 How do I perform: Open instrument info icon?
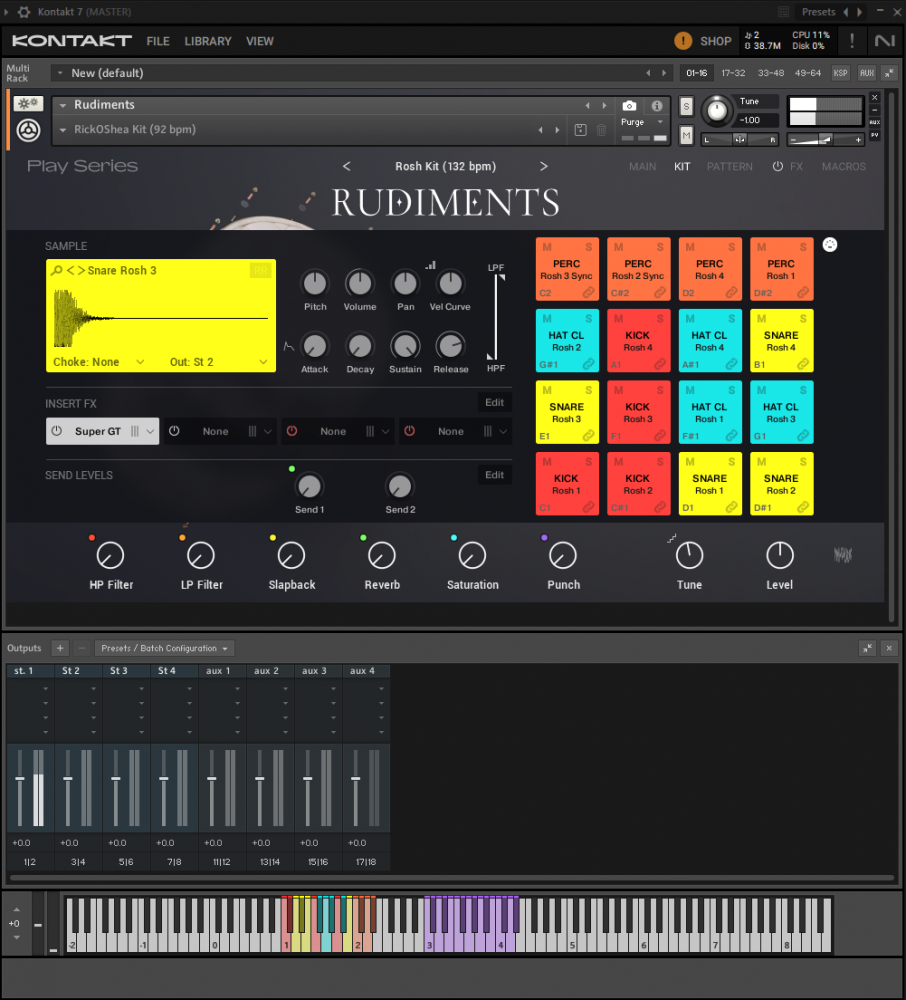657,106
